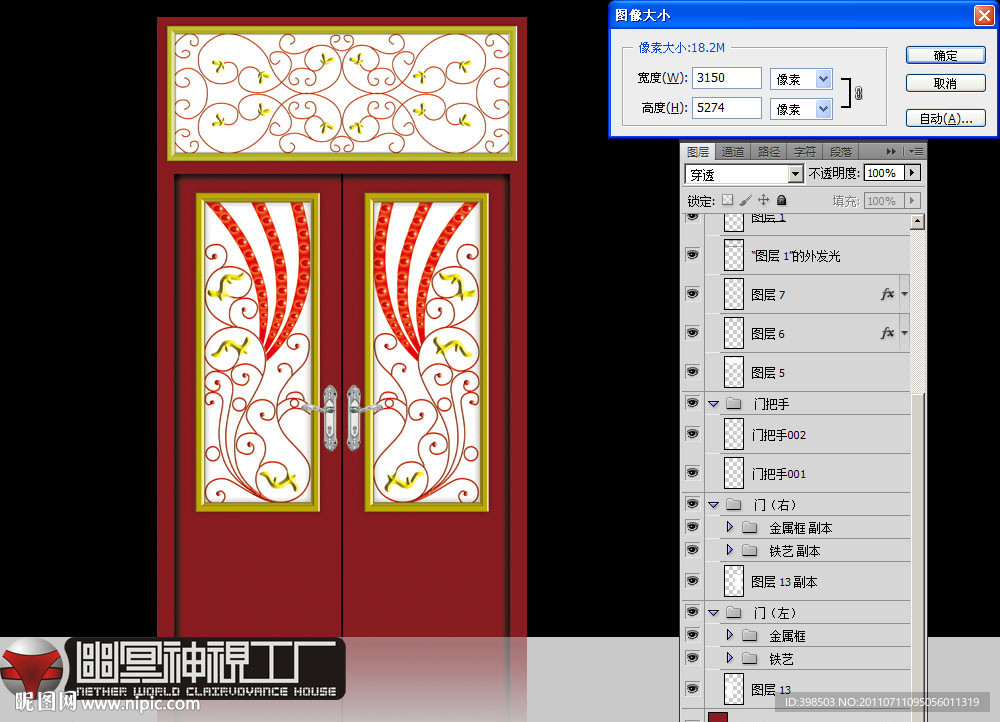Click the fx icon on 图层 7

point(887,294)
